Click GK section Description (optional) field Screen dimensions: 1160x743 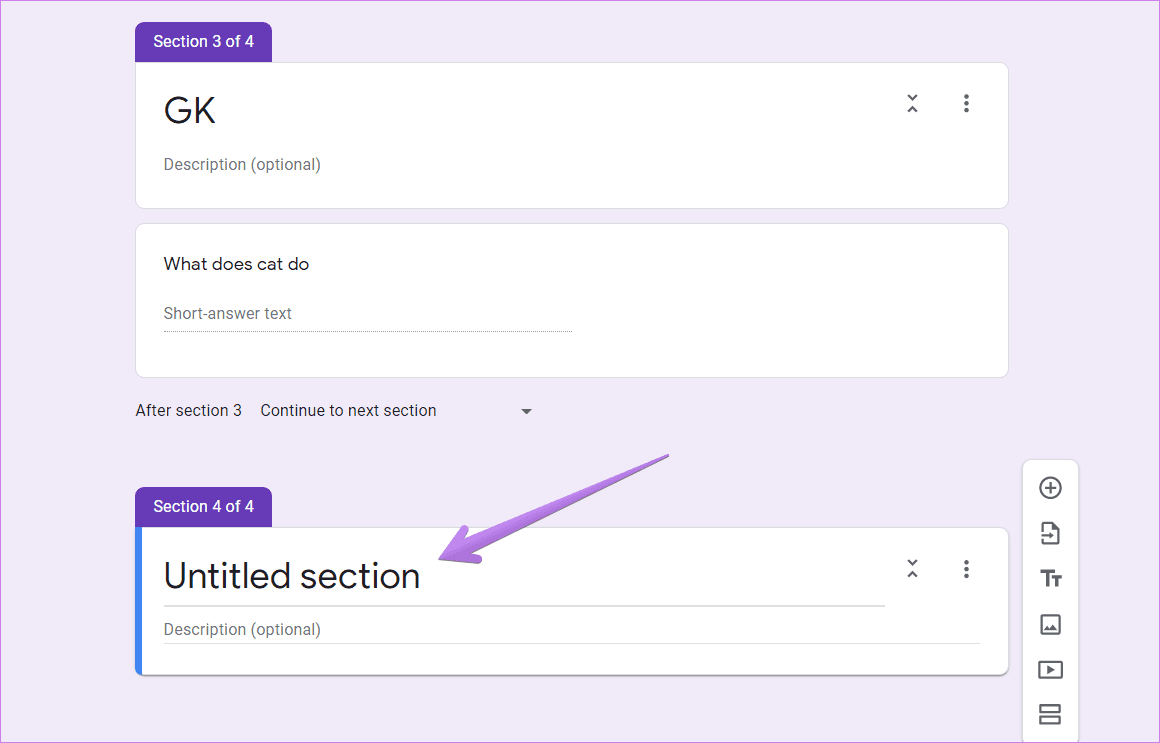242,164
